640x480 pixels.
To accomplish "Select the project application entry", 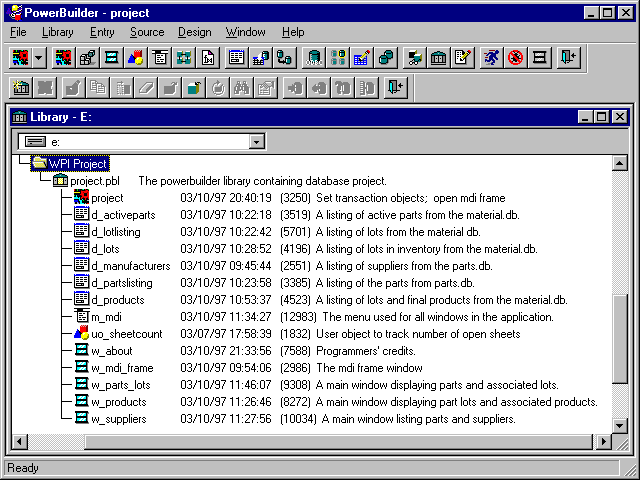I will point(107,198).
